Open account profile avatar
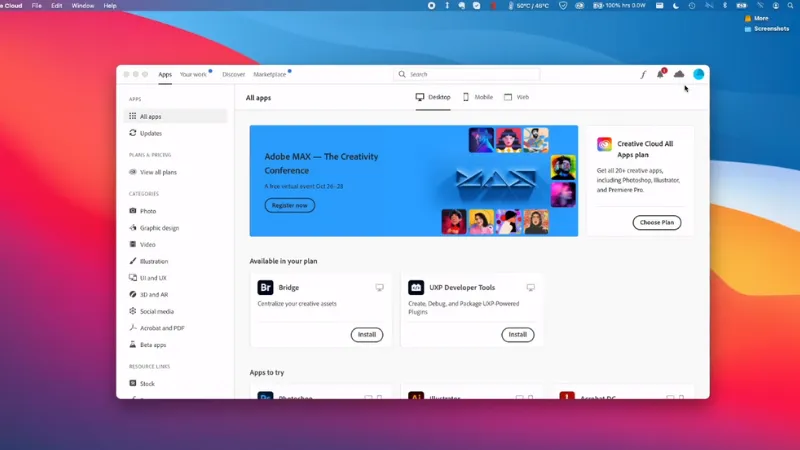The width and height of the screenshot is (800, 450). pos(698,74)
